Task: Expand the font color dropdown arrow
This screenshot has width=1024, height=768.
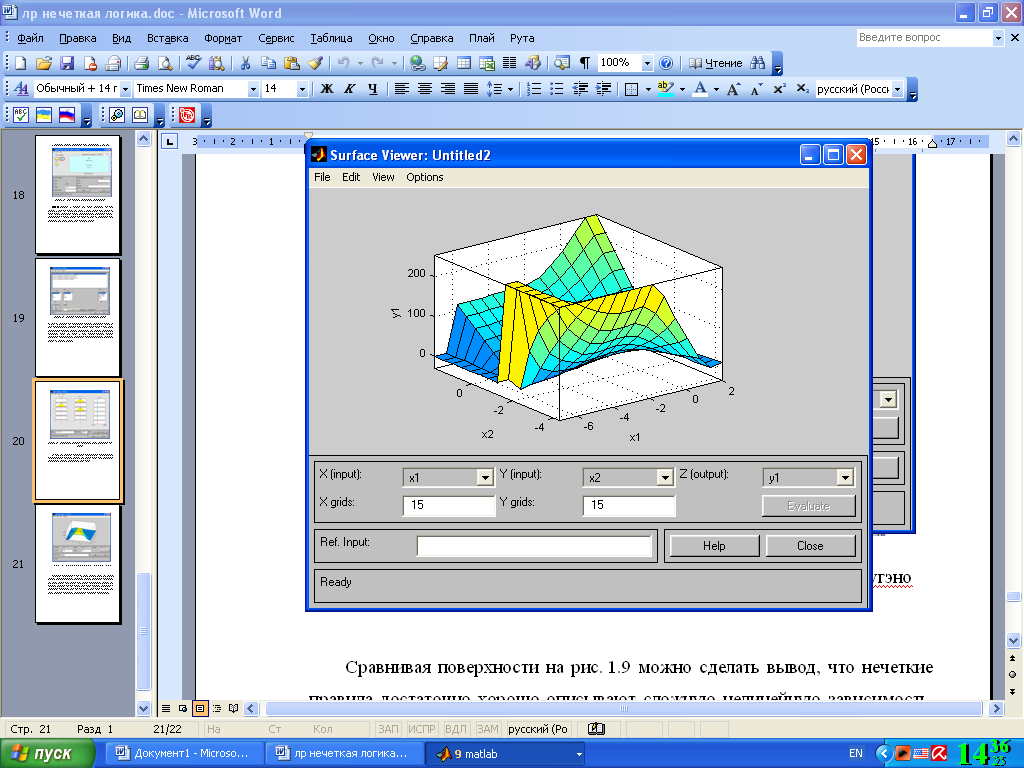Action: [716, 89]
